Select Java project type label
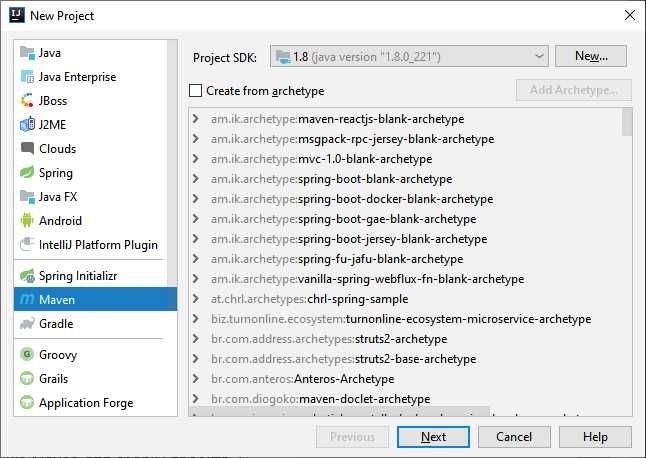The image size is (646, 458). click(x=49, y=53)
